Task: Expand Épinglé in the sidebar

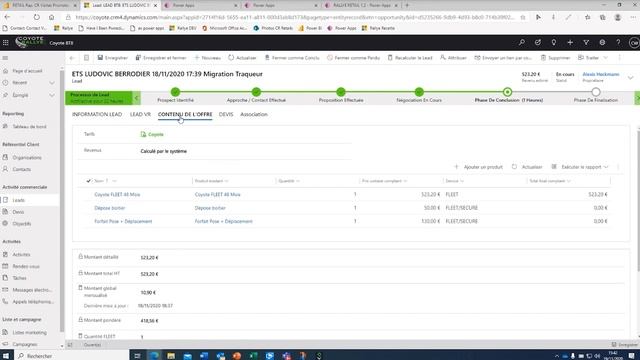Action: (x=52, y=95)
